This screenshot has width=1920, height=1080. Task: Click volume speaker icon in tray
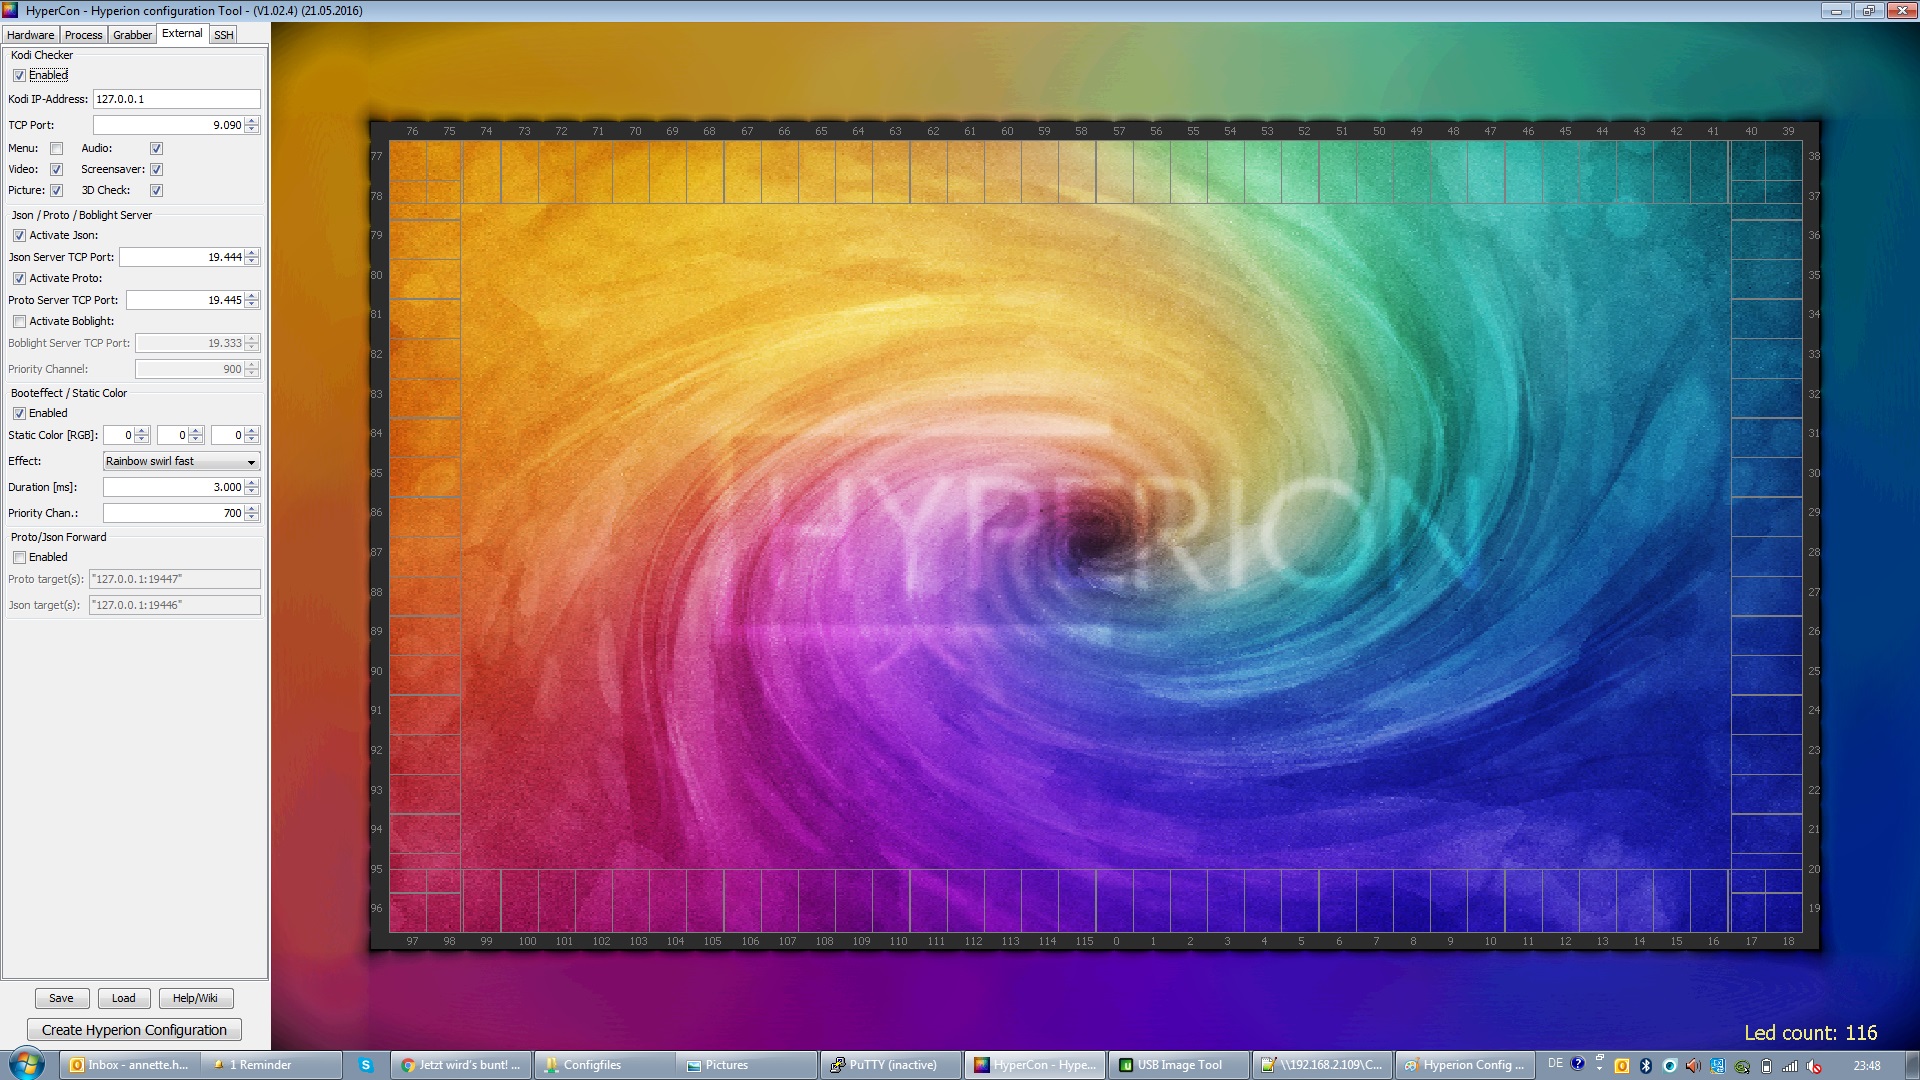pos(1693,1066)
